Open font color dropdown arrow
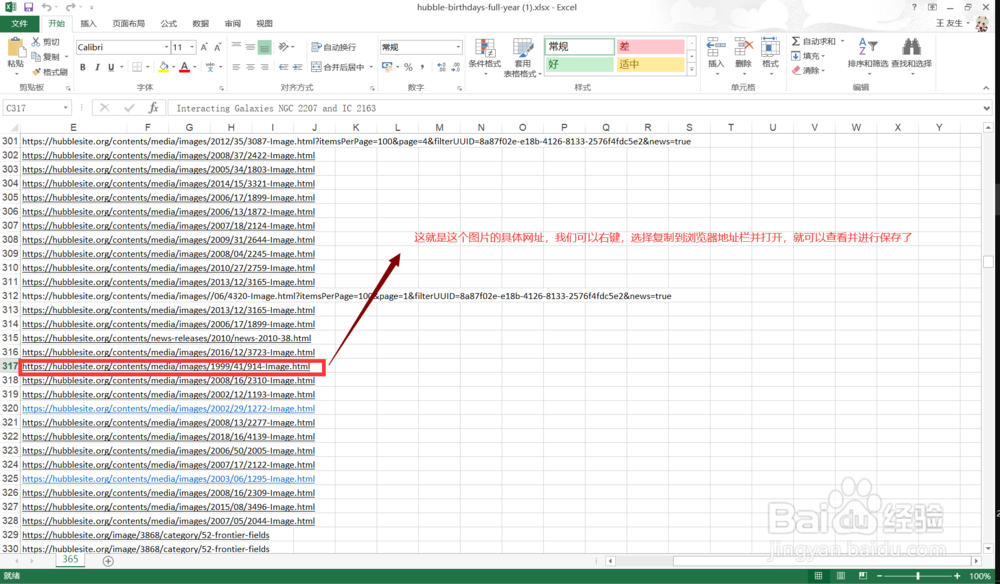1000x584 pixels. coord(195,67)
